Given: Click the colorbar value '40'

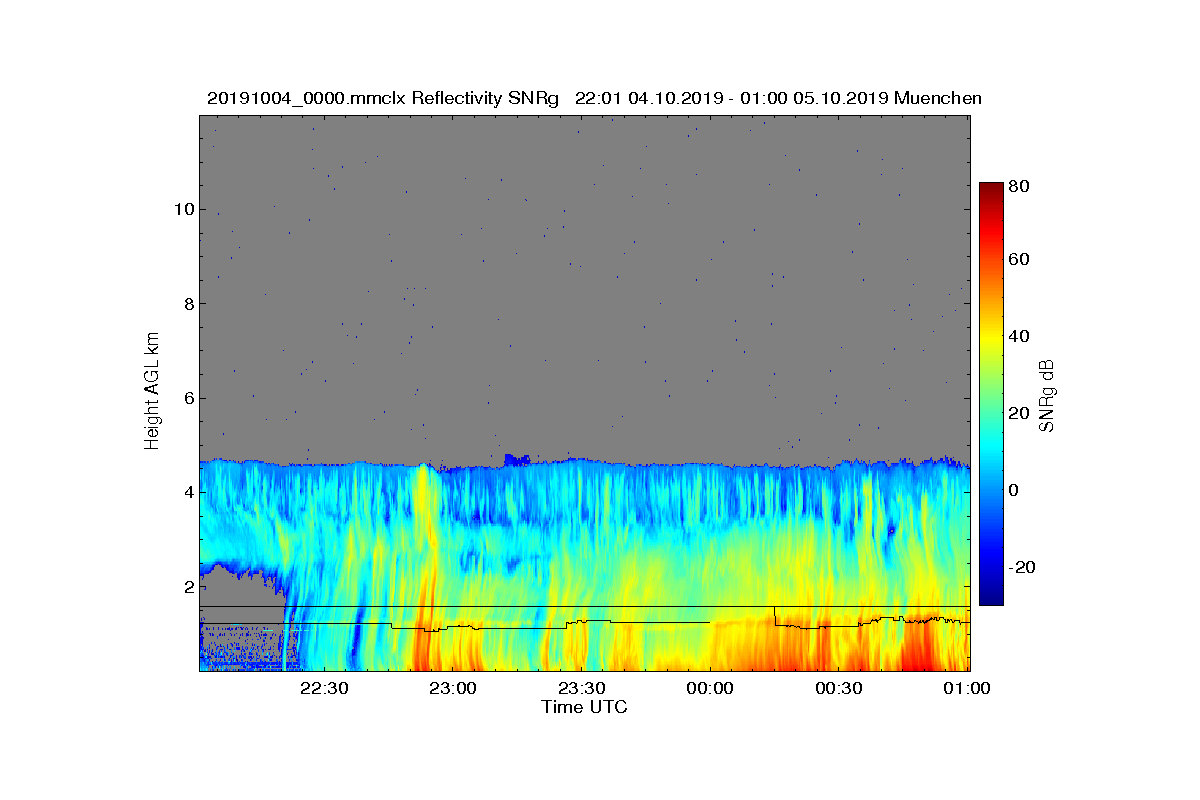Looking at the screenshot, I should [x=1020, y=336].
